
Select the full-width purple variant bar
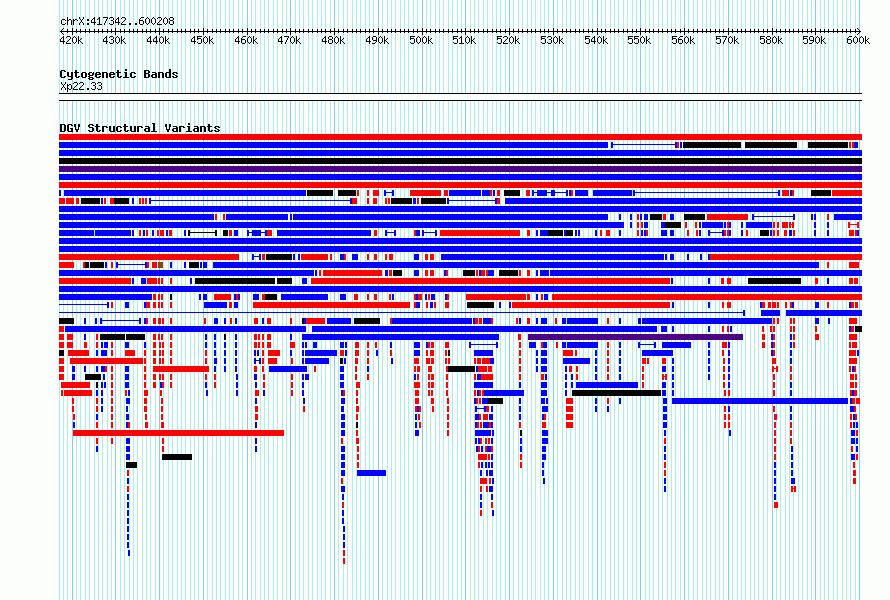pos(460,169)
